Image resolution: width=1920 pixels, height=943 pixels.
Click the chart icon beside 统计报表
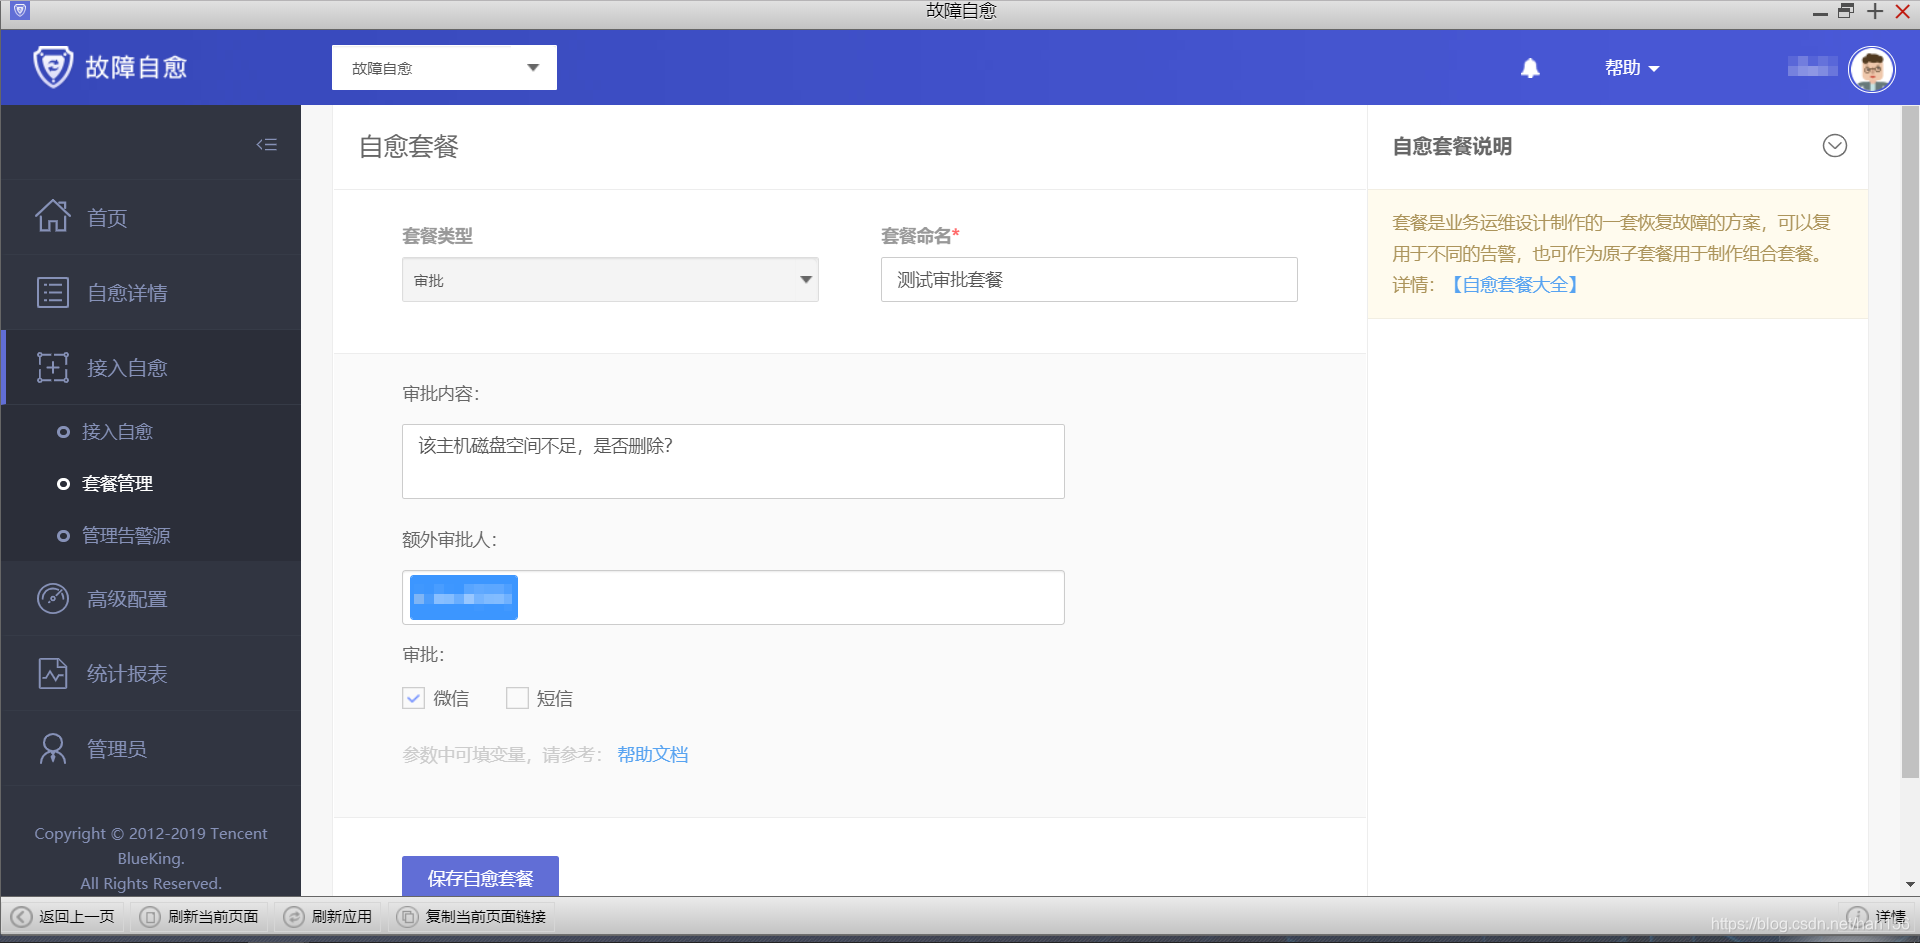pyautogui.click(x=53, y=673)
